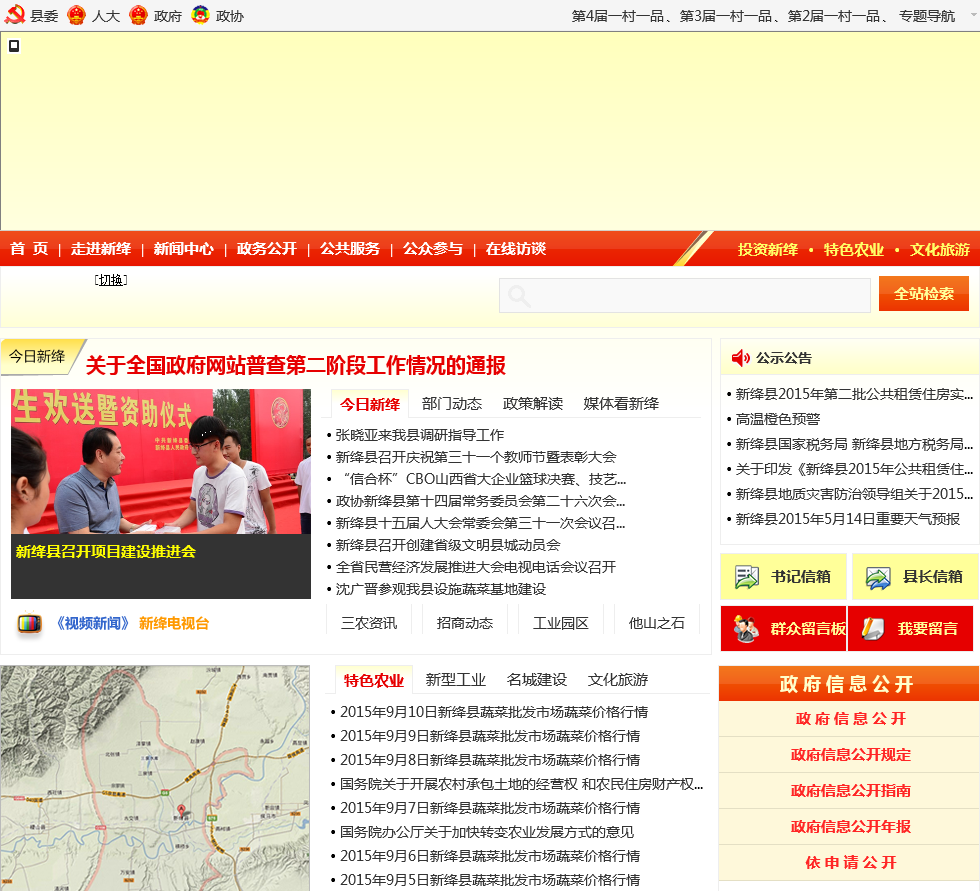Screen dimensions: 980x891
Task: Click the magnifier icon in the search box
Action: coord(519,296)
